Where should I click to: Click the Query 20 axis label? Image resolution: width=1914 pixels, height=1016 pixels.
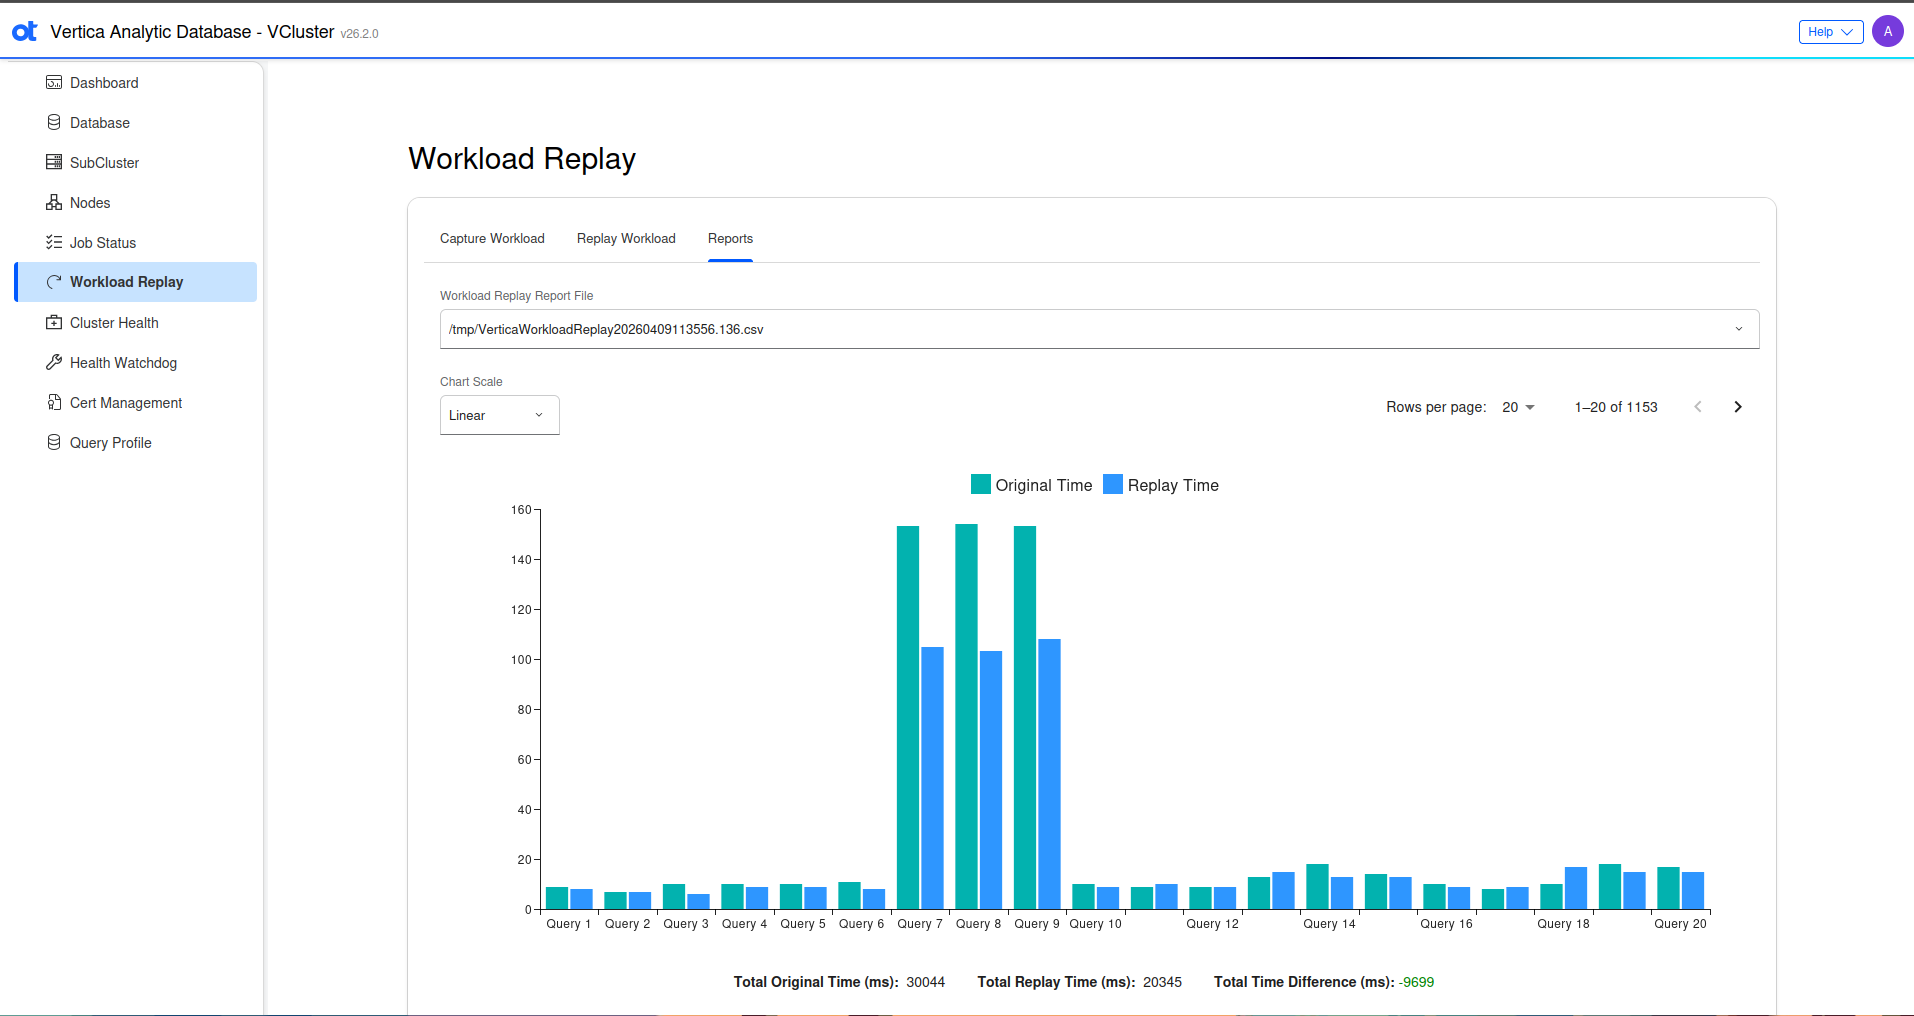click(x=1680, y=924)
